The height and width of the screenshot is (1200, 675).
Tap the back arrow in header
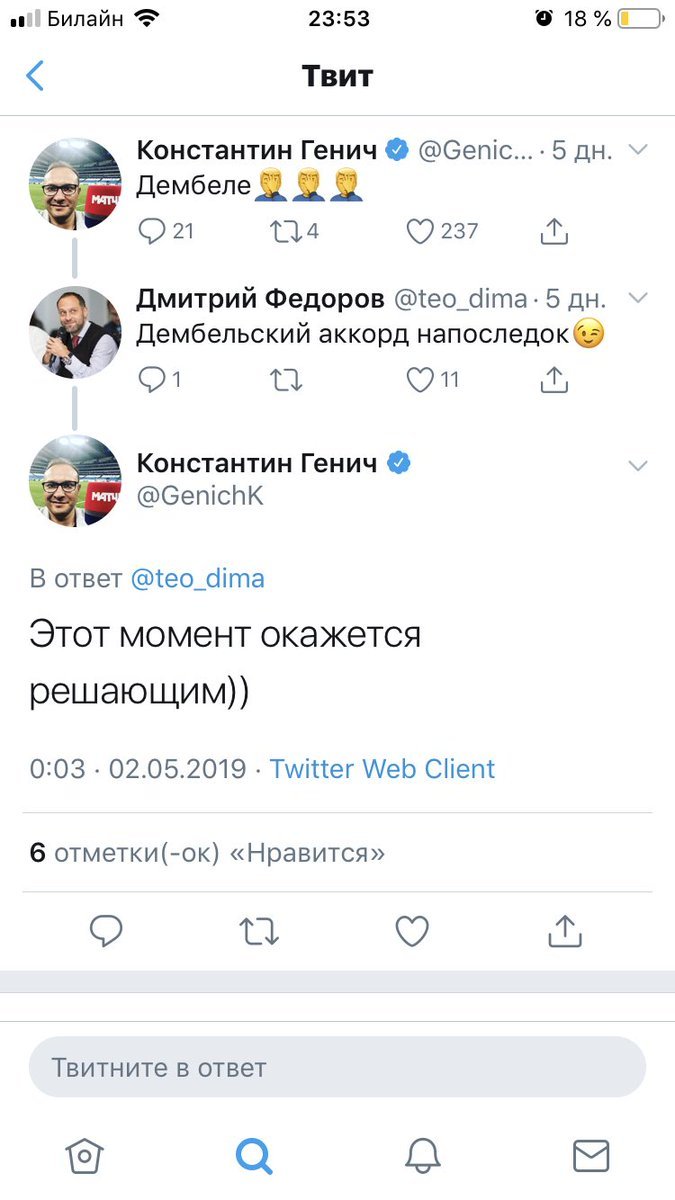[36, 76]
